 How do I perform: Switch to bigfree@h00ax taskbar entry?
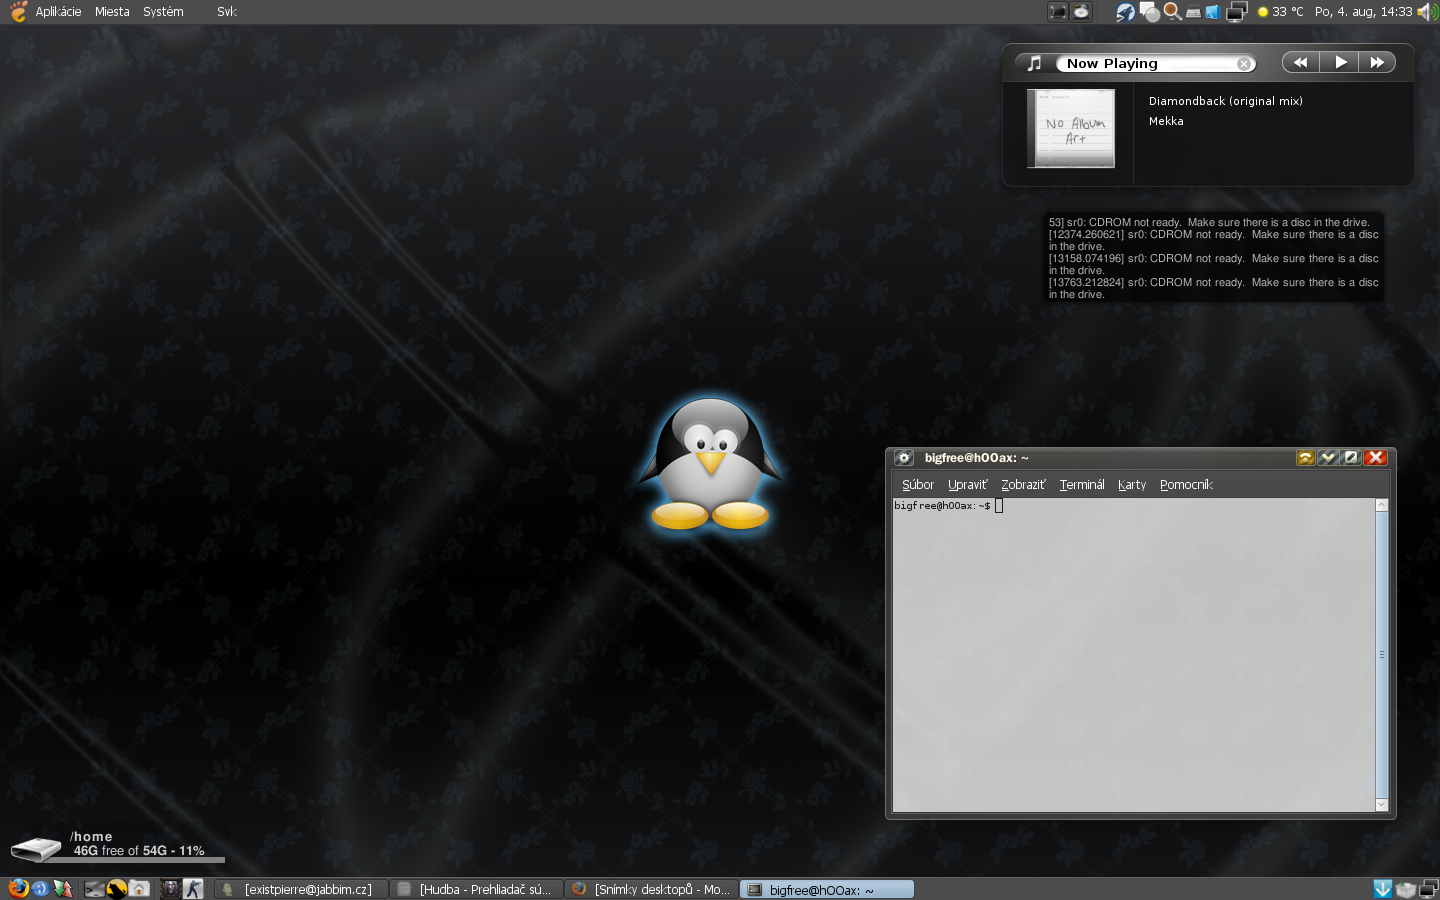tap(826, 889)
